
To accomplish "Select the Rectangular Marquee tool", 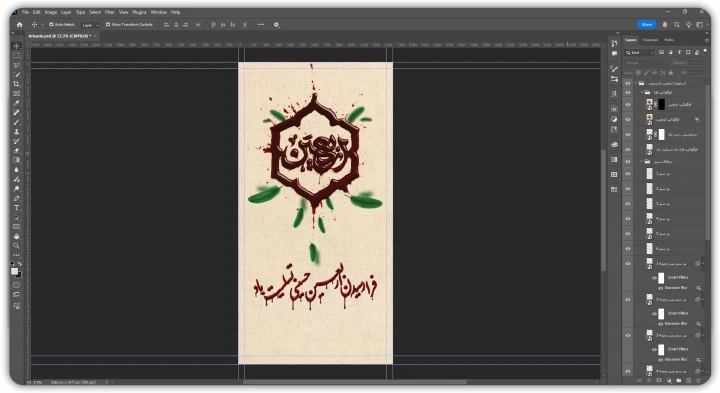I will [17, 56].
